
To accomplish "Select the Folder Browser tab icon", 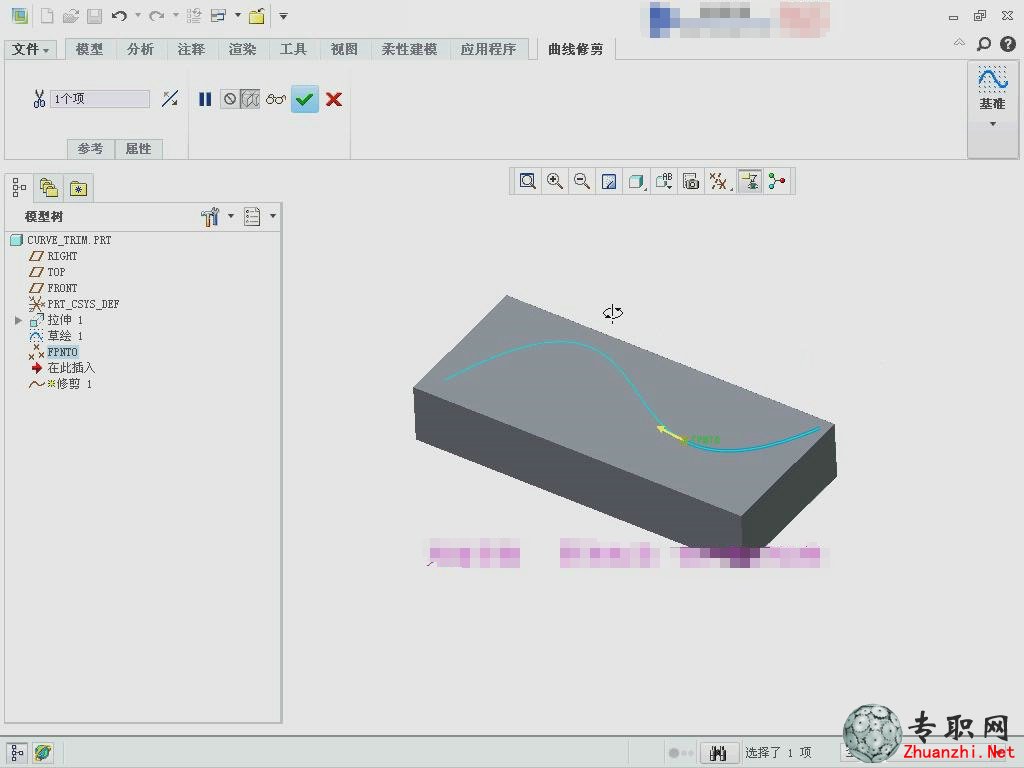I will [49, 188].
